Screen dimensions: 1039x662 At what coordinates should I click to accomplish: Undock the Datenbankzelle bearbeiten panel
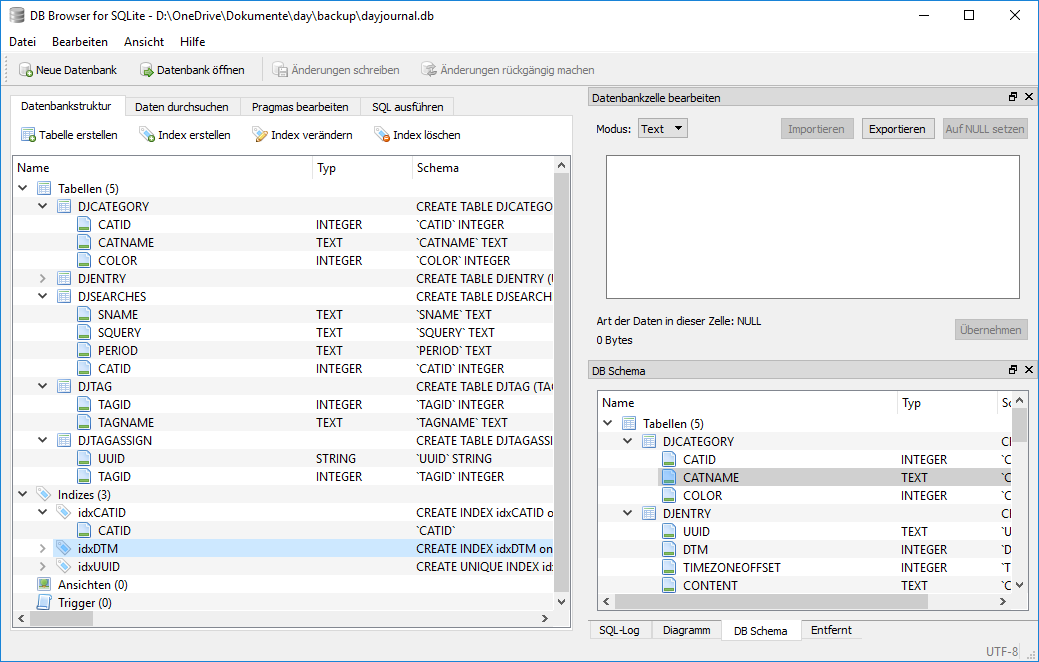point(1013,97)
